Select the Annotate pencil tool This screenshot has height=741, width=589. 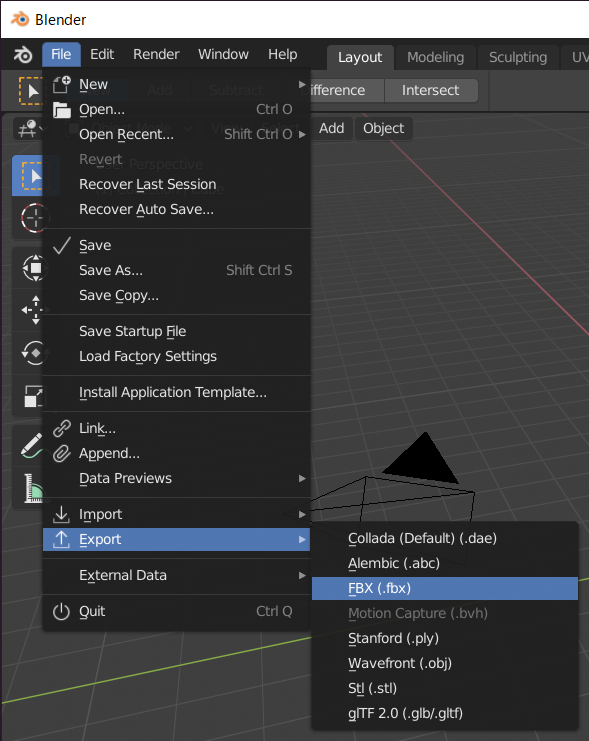(31, 446)
